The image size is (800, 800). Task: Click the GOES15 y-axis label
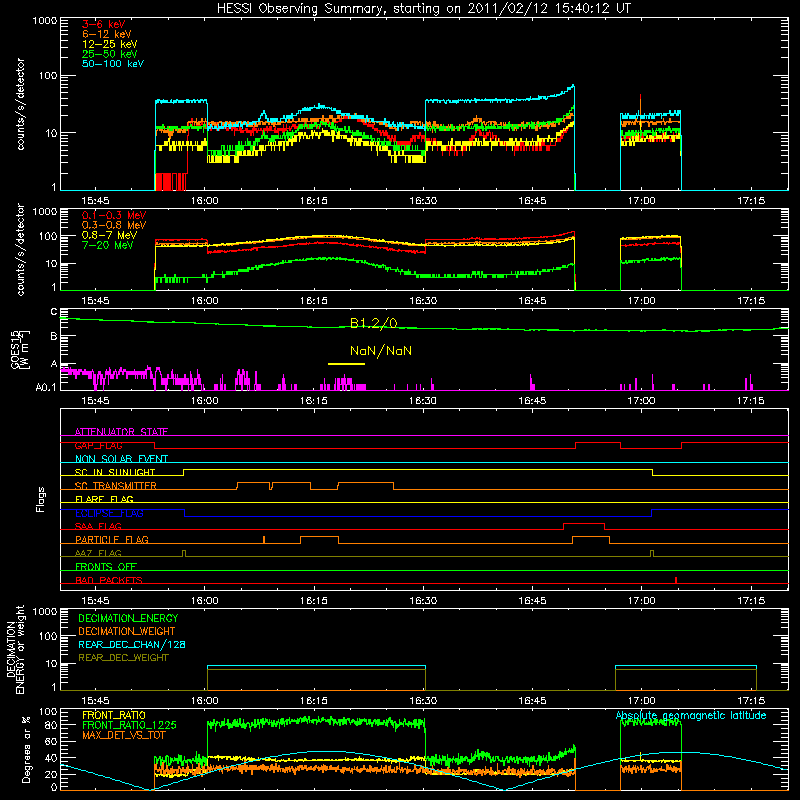21,349
